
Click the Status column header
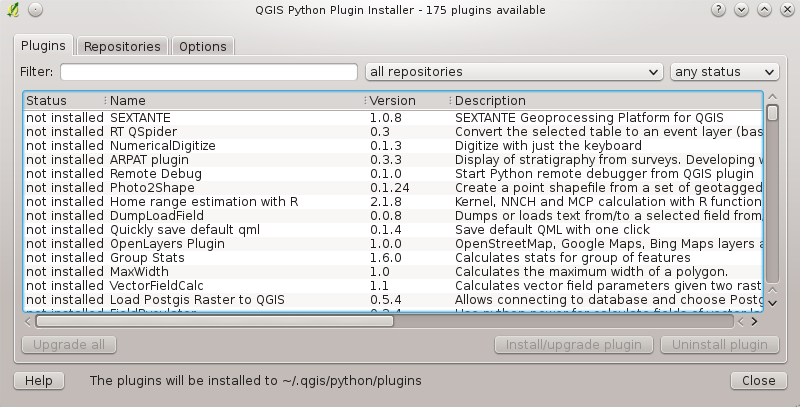coord(62,100)
